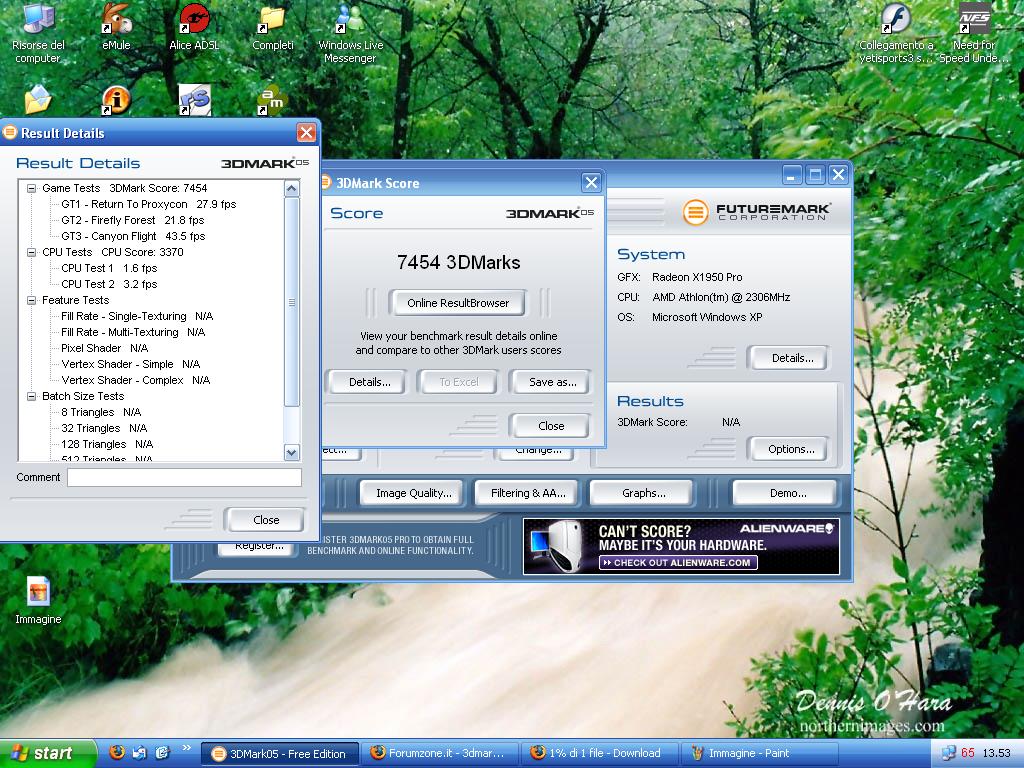Screen dimensions: 1024x768
Task: Select the 'Pixel Shader' row
Action: click(x=104, y=348)
